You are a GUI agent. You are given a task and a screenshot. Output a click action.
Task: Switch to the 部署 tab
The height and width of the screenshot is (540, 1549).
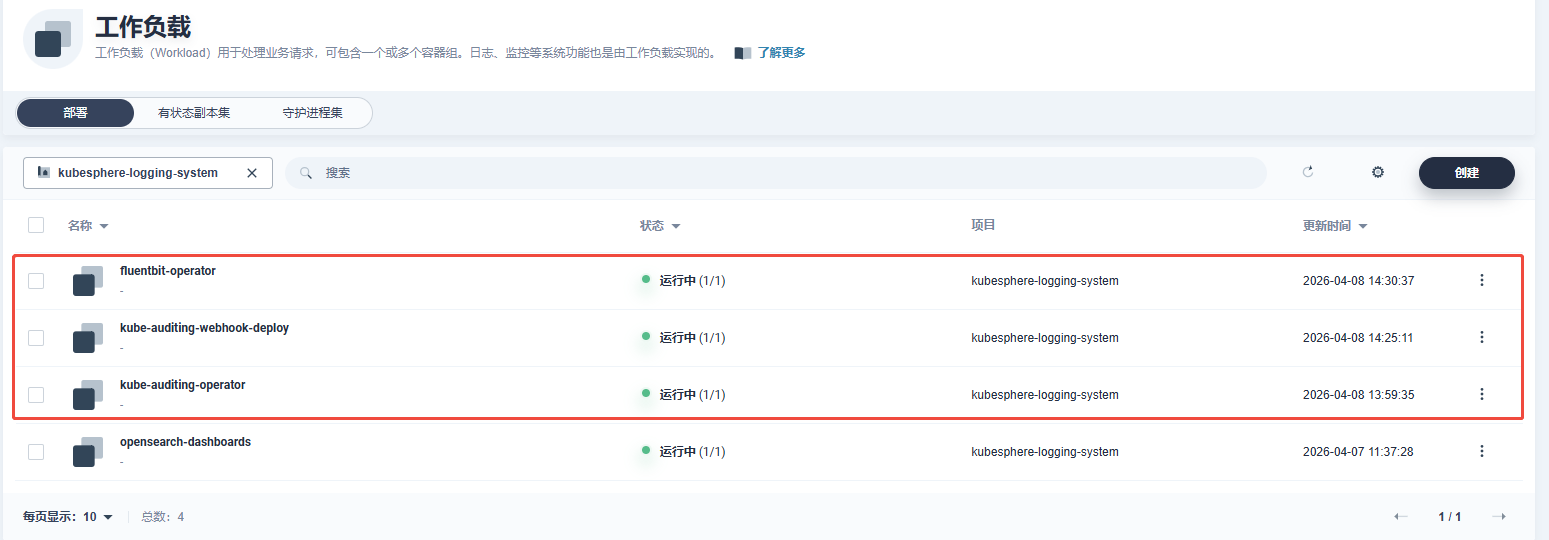tap(75, 113)
